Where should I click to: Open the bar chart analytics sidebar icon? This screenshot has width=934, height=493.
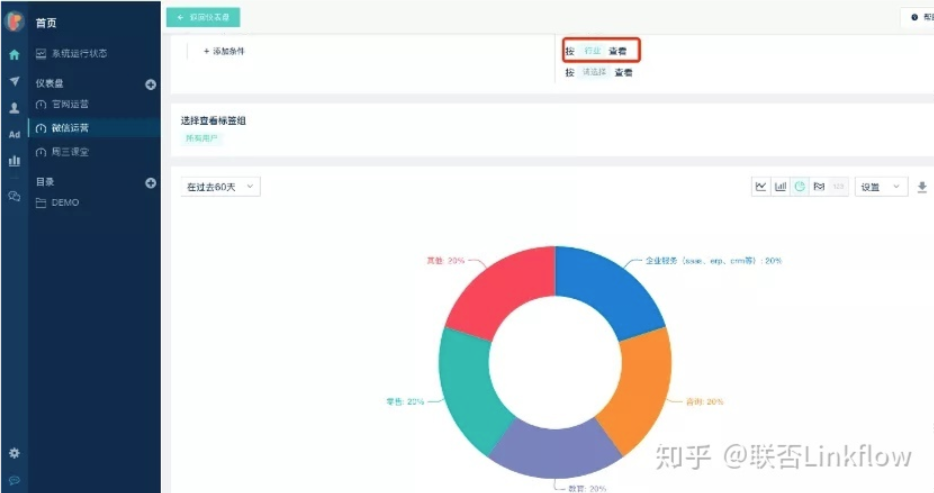[x=14, y=161]
